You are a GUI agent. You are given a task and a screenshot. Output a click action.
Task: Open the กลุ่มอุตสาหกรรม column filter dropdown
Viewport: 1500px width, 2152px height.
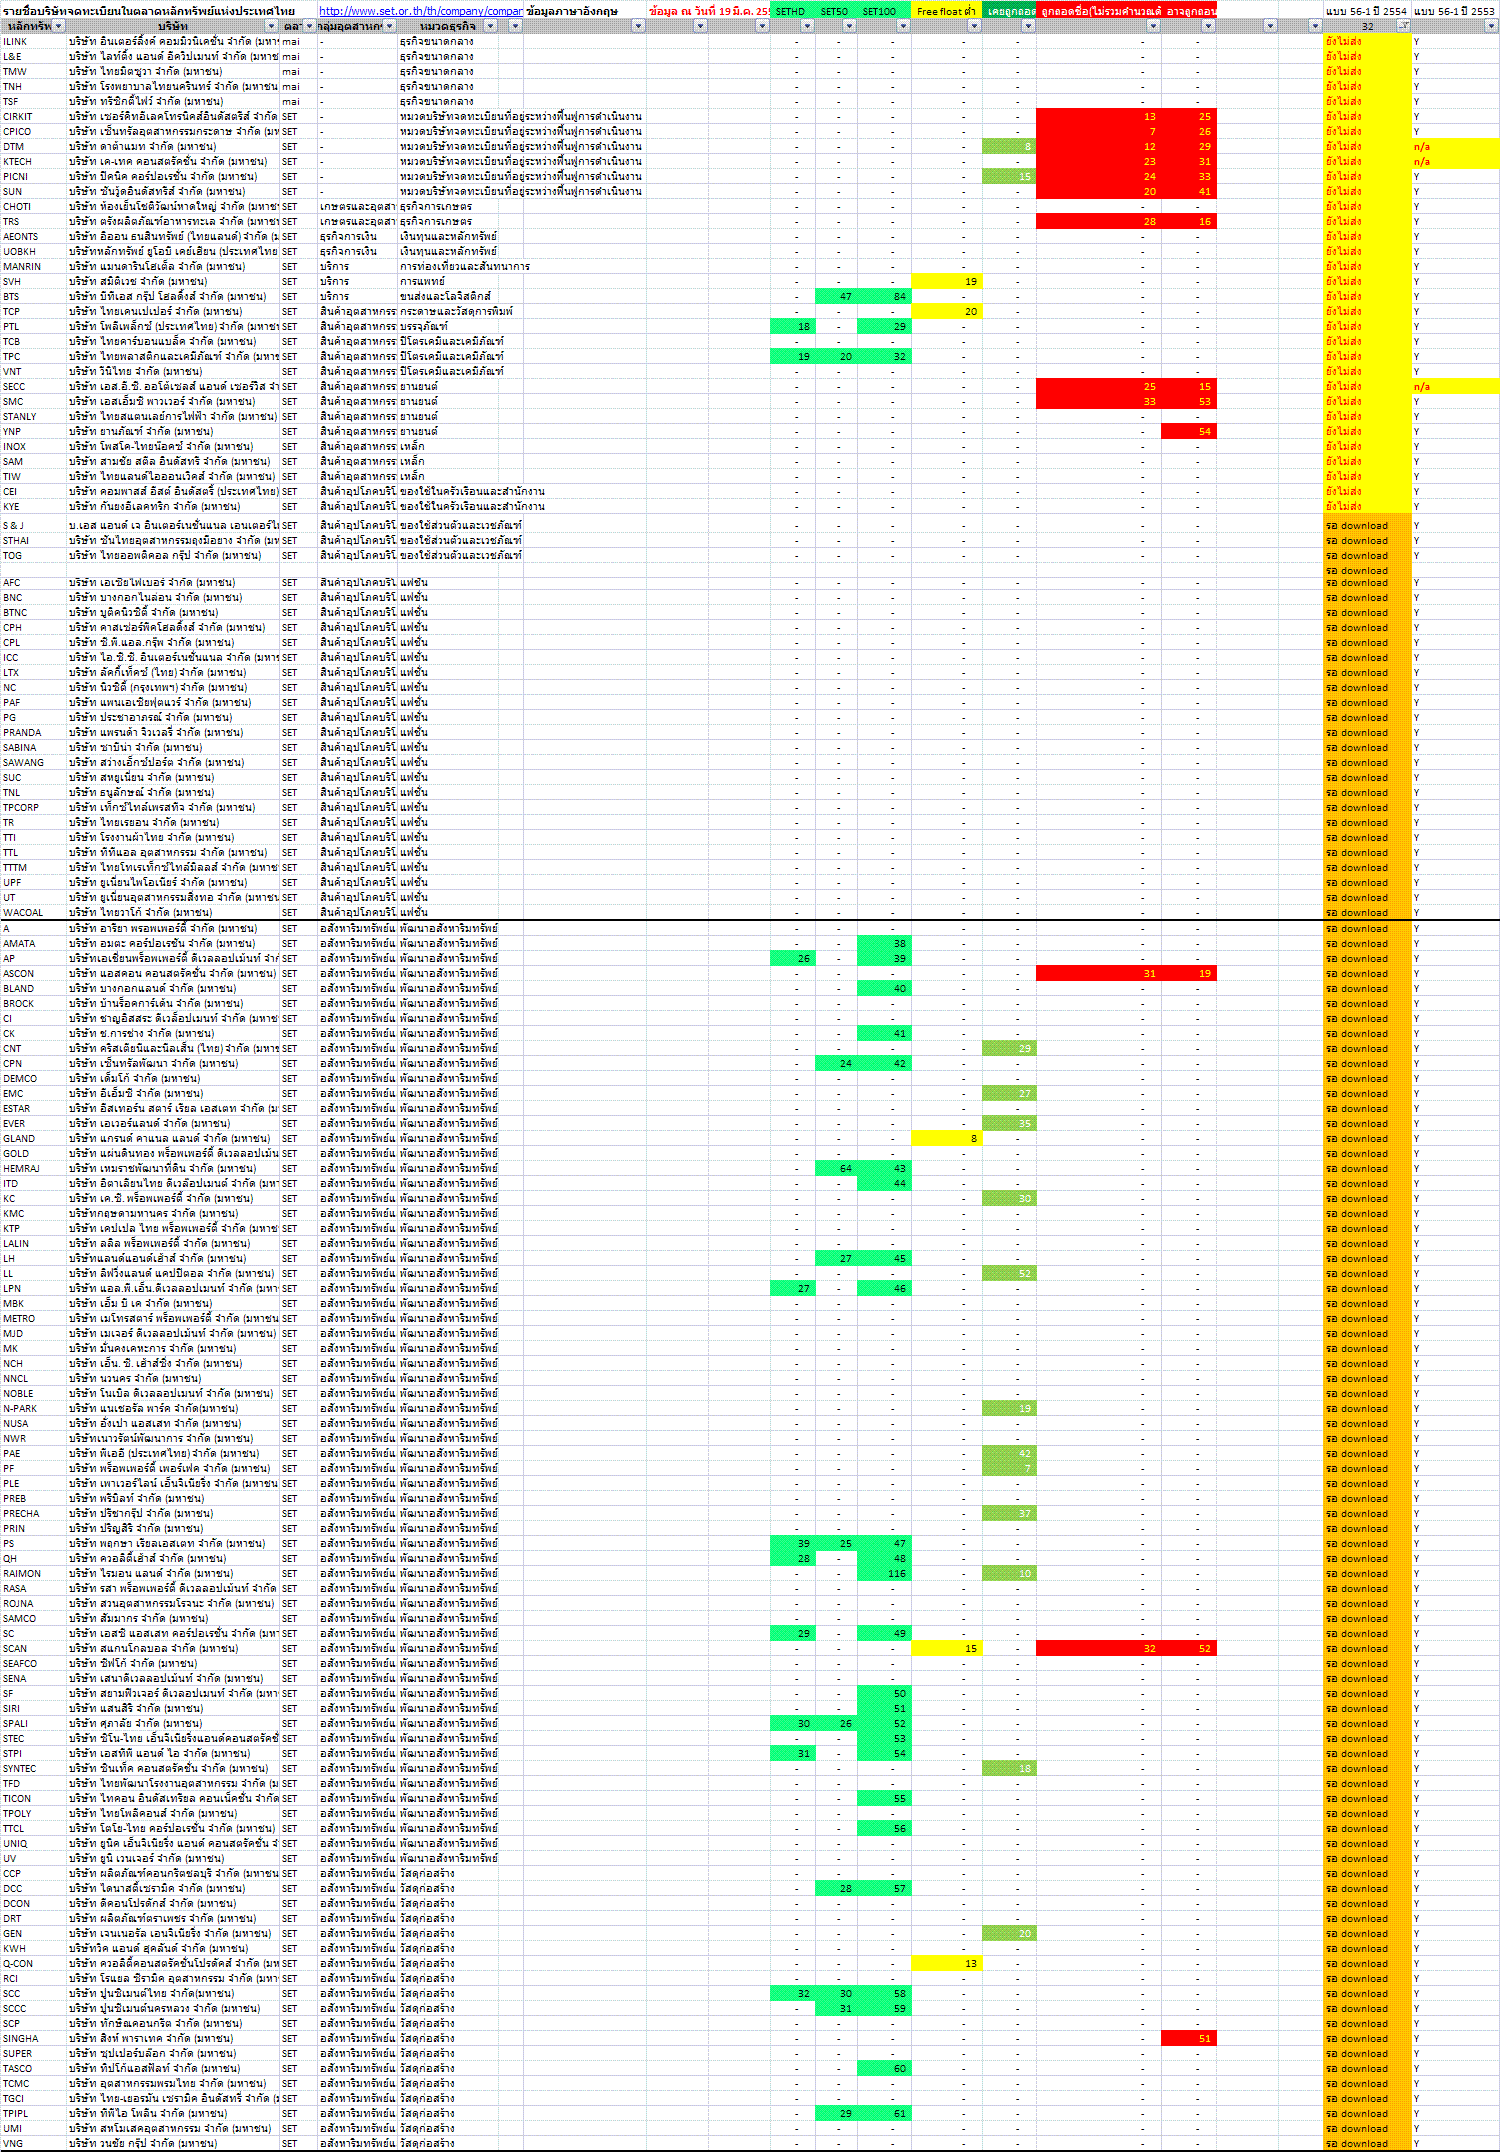pos(390,26)
